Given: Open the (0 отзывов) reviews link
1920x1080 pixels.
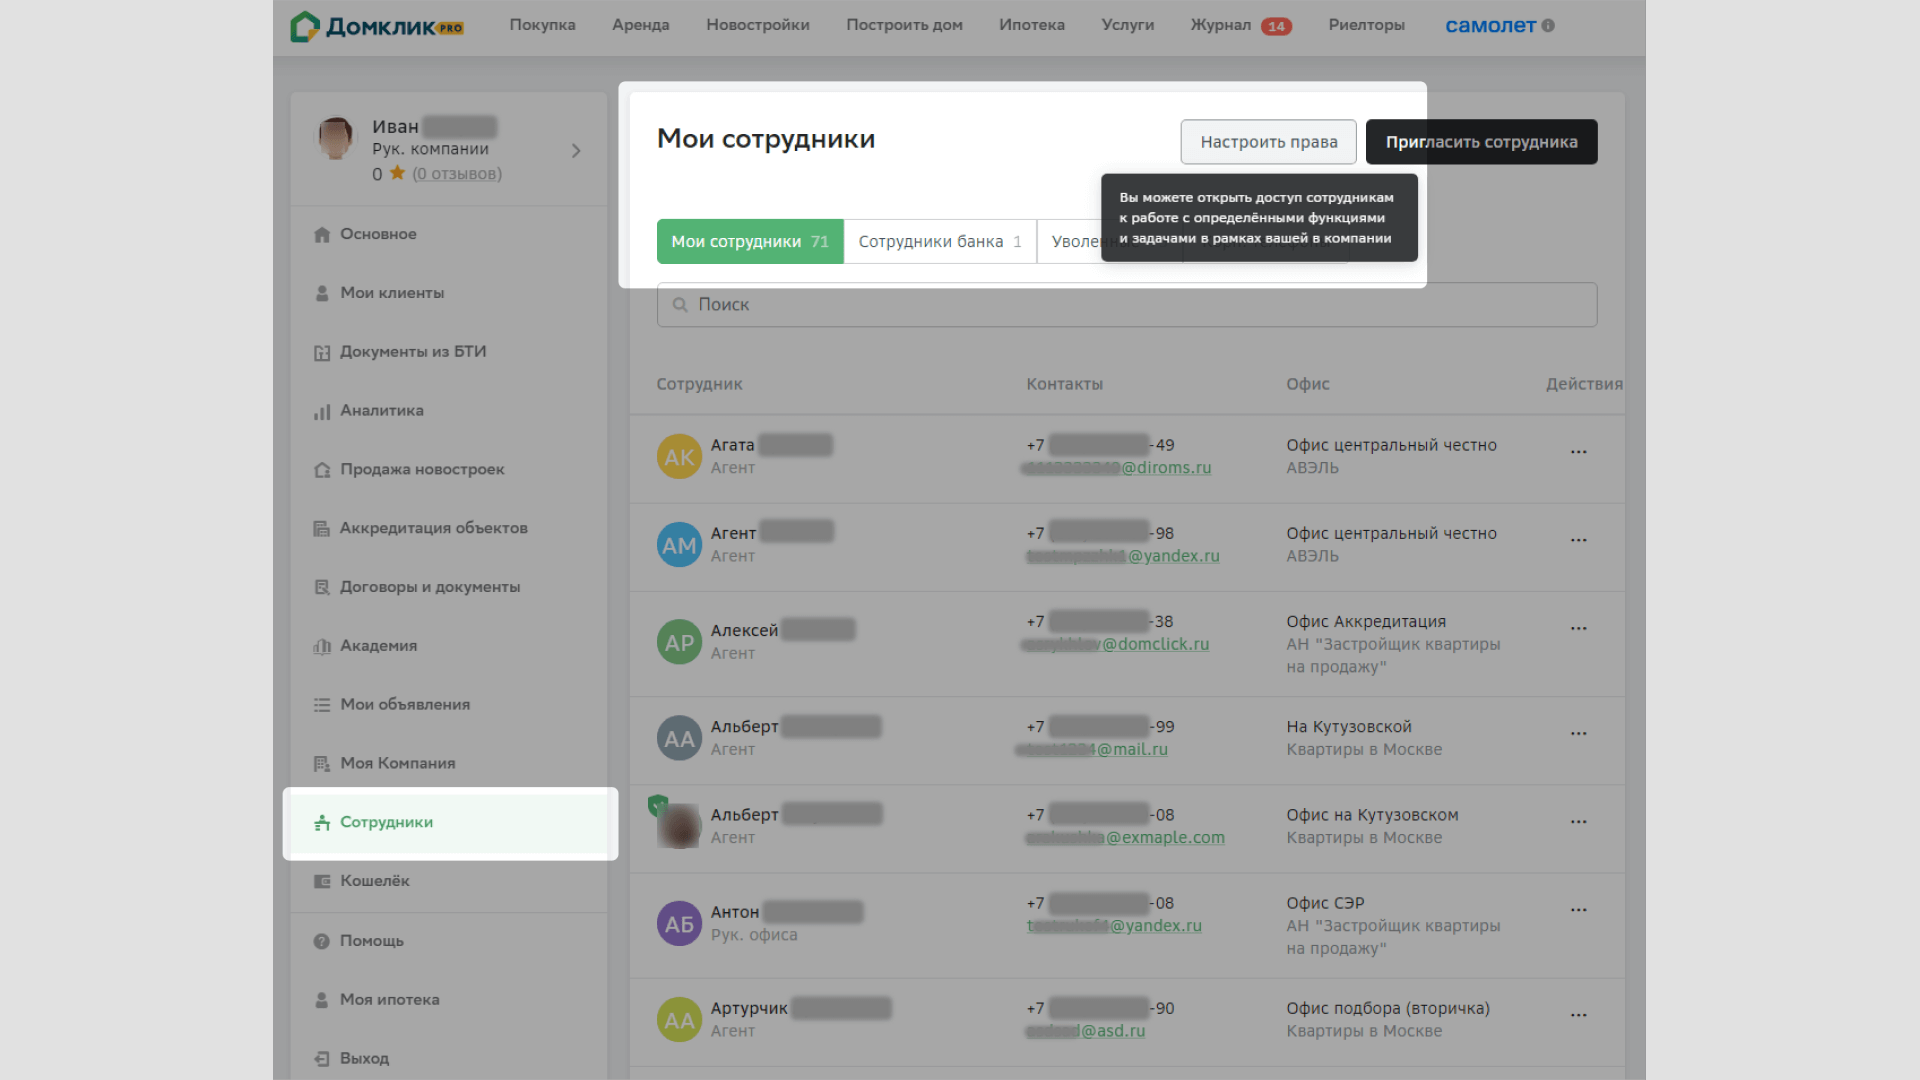Looking at the screenshot, I should coord(457,174).
